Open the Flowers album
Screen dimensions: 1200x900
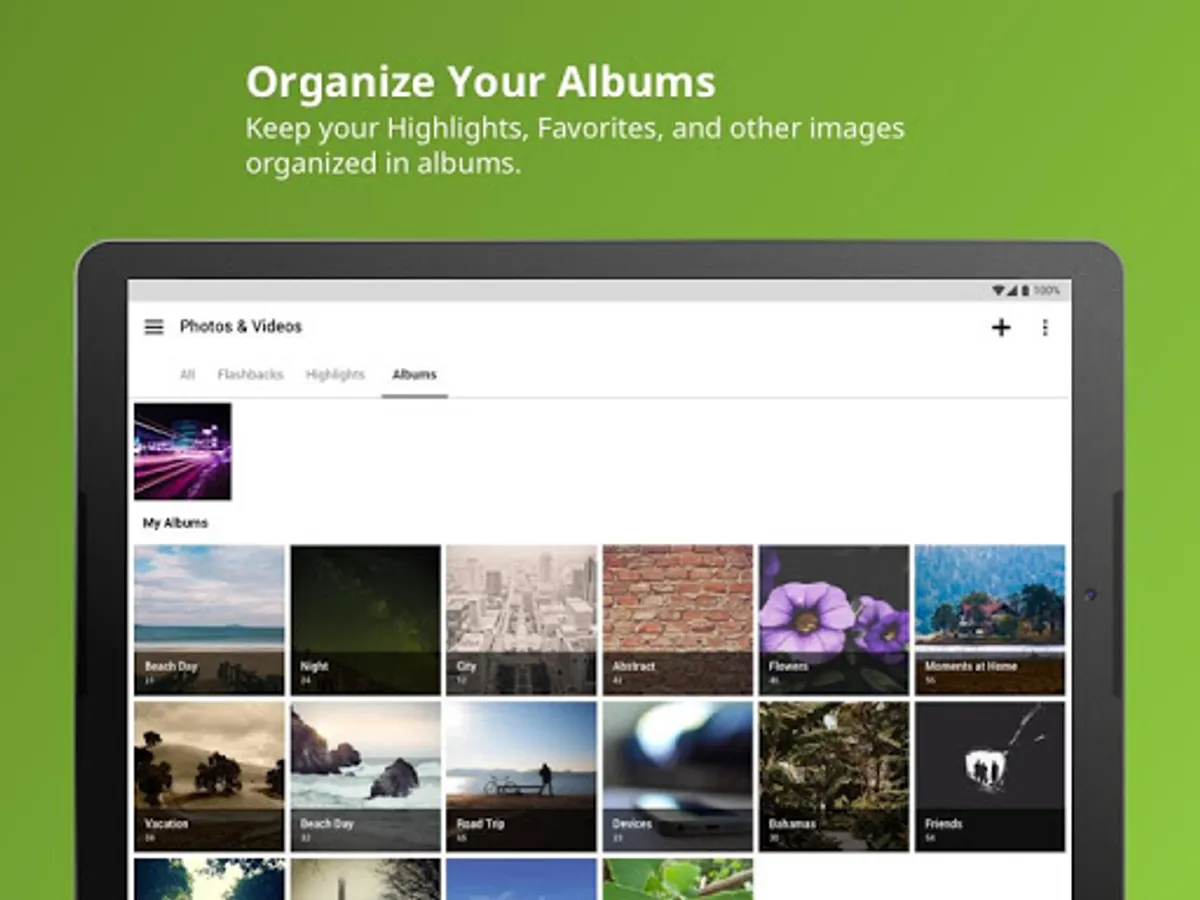[x=834, y=620]
